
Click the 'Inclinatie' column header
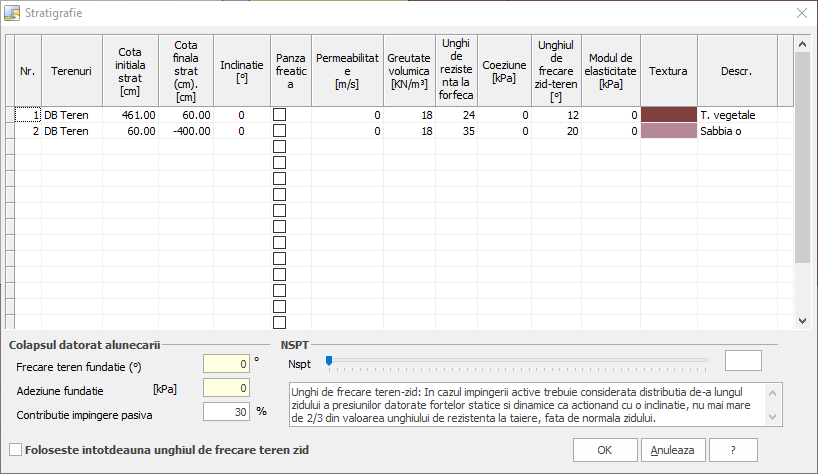(x=242, y=71)
